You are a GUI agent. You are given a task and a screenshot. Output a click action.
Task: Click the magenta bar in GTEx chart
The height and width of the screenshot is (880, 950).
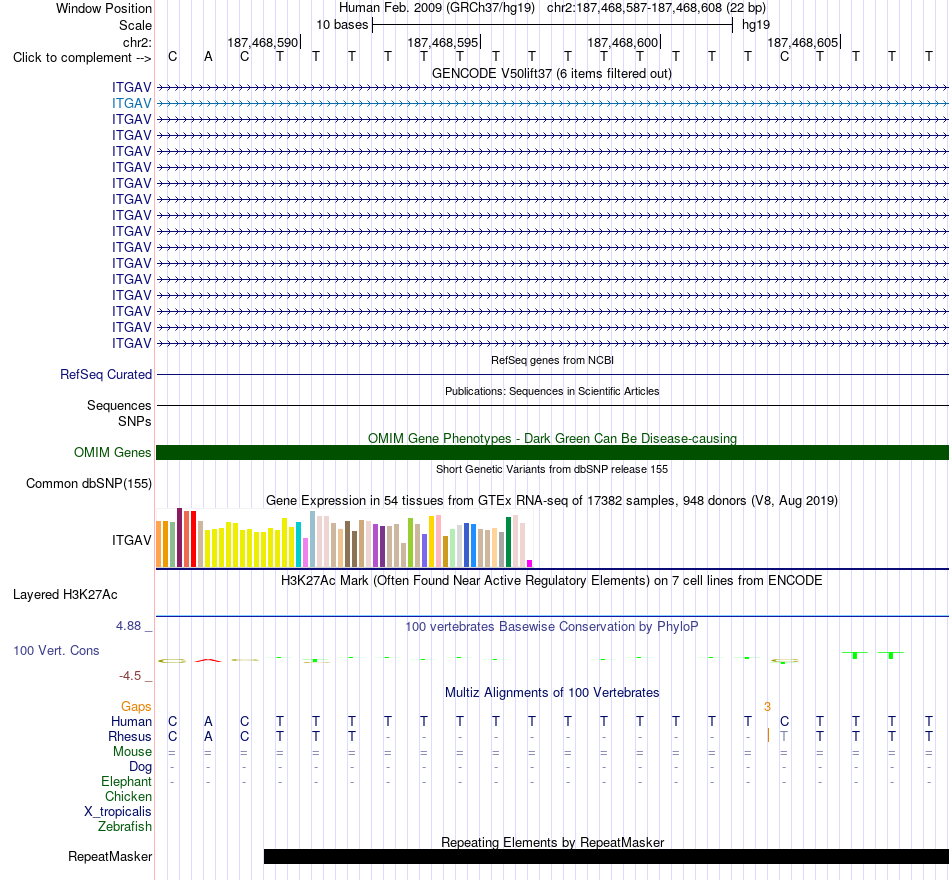[x=530, y=564]
